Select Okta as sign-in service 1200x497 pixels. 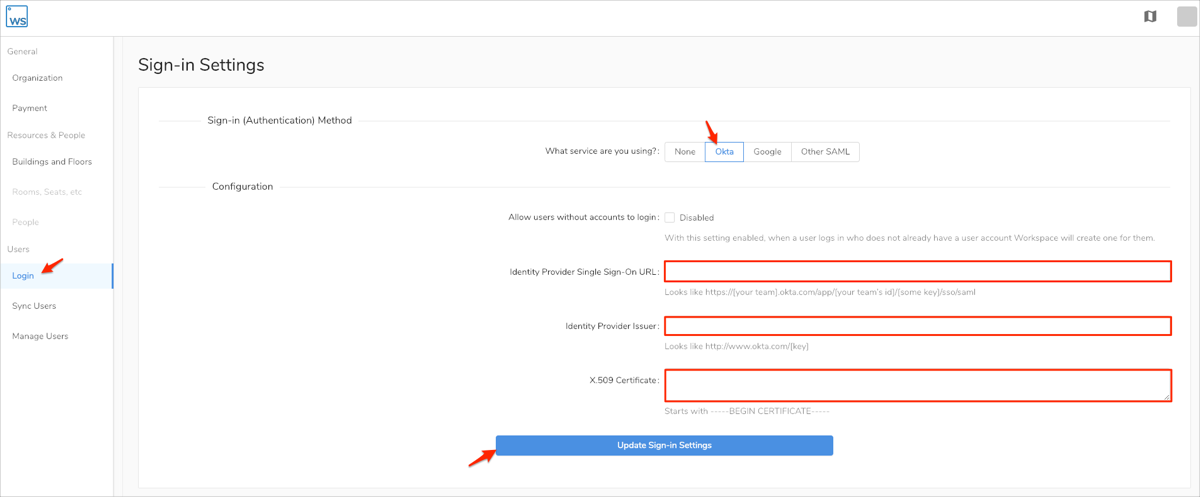coord(724,152)
